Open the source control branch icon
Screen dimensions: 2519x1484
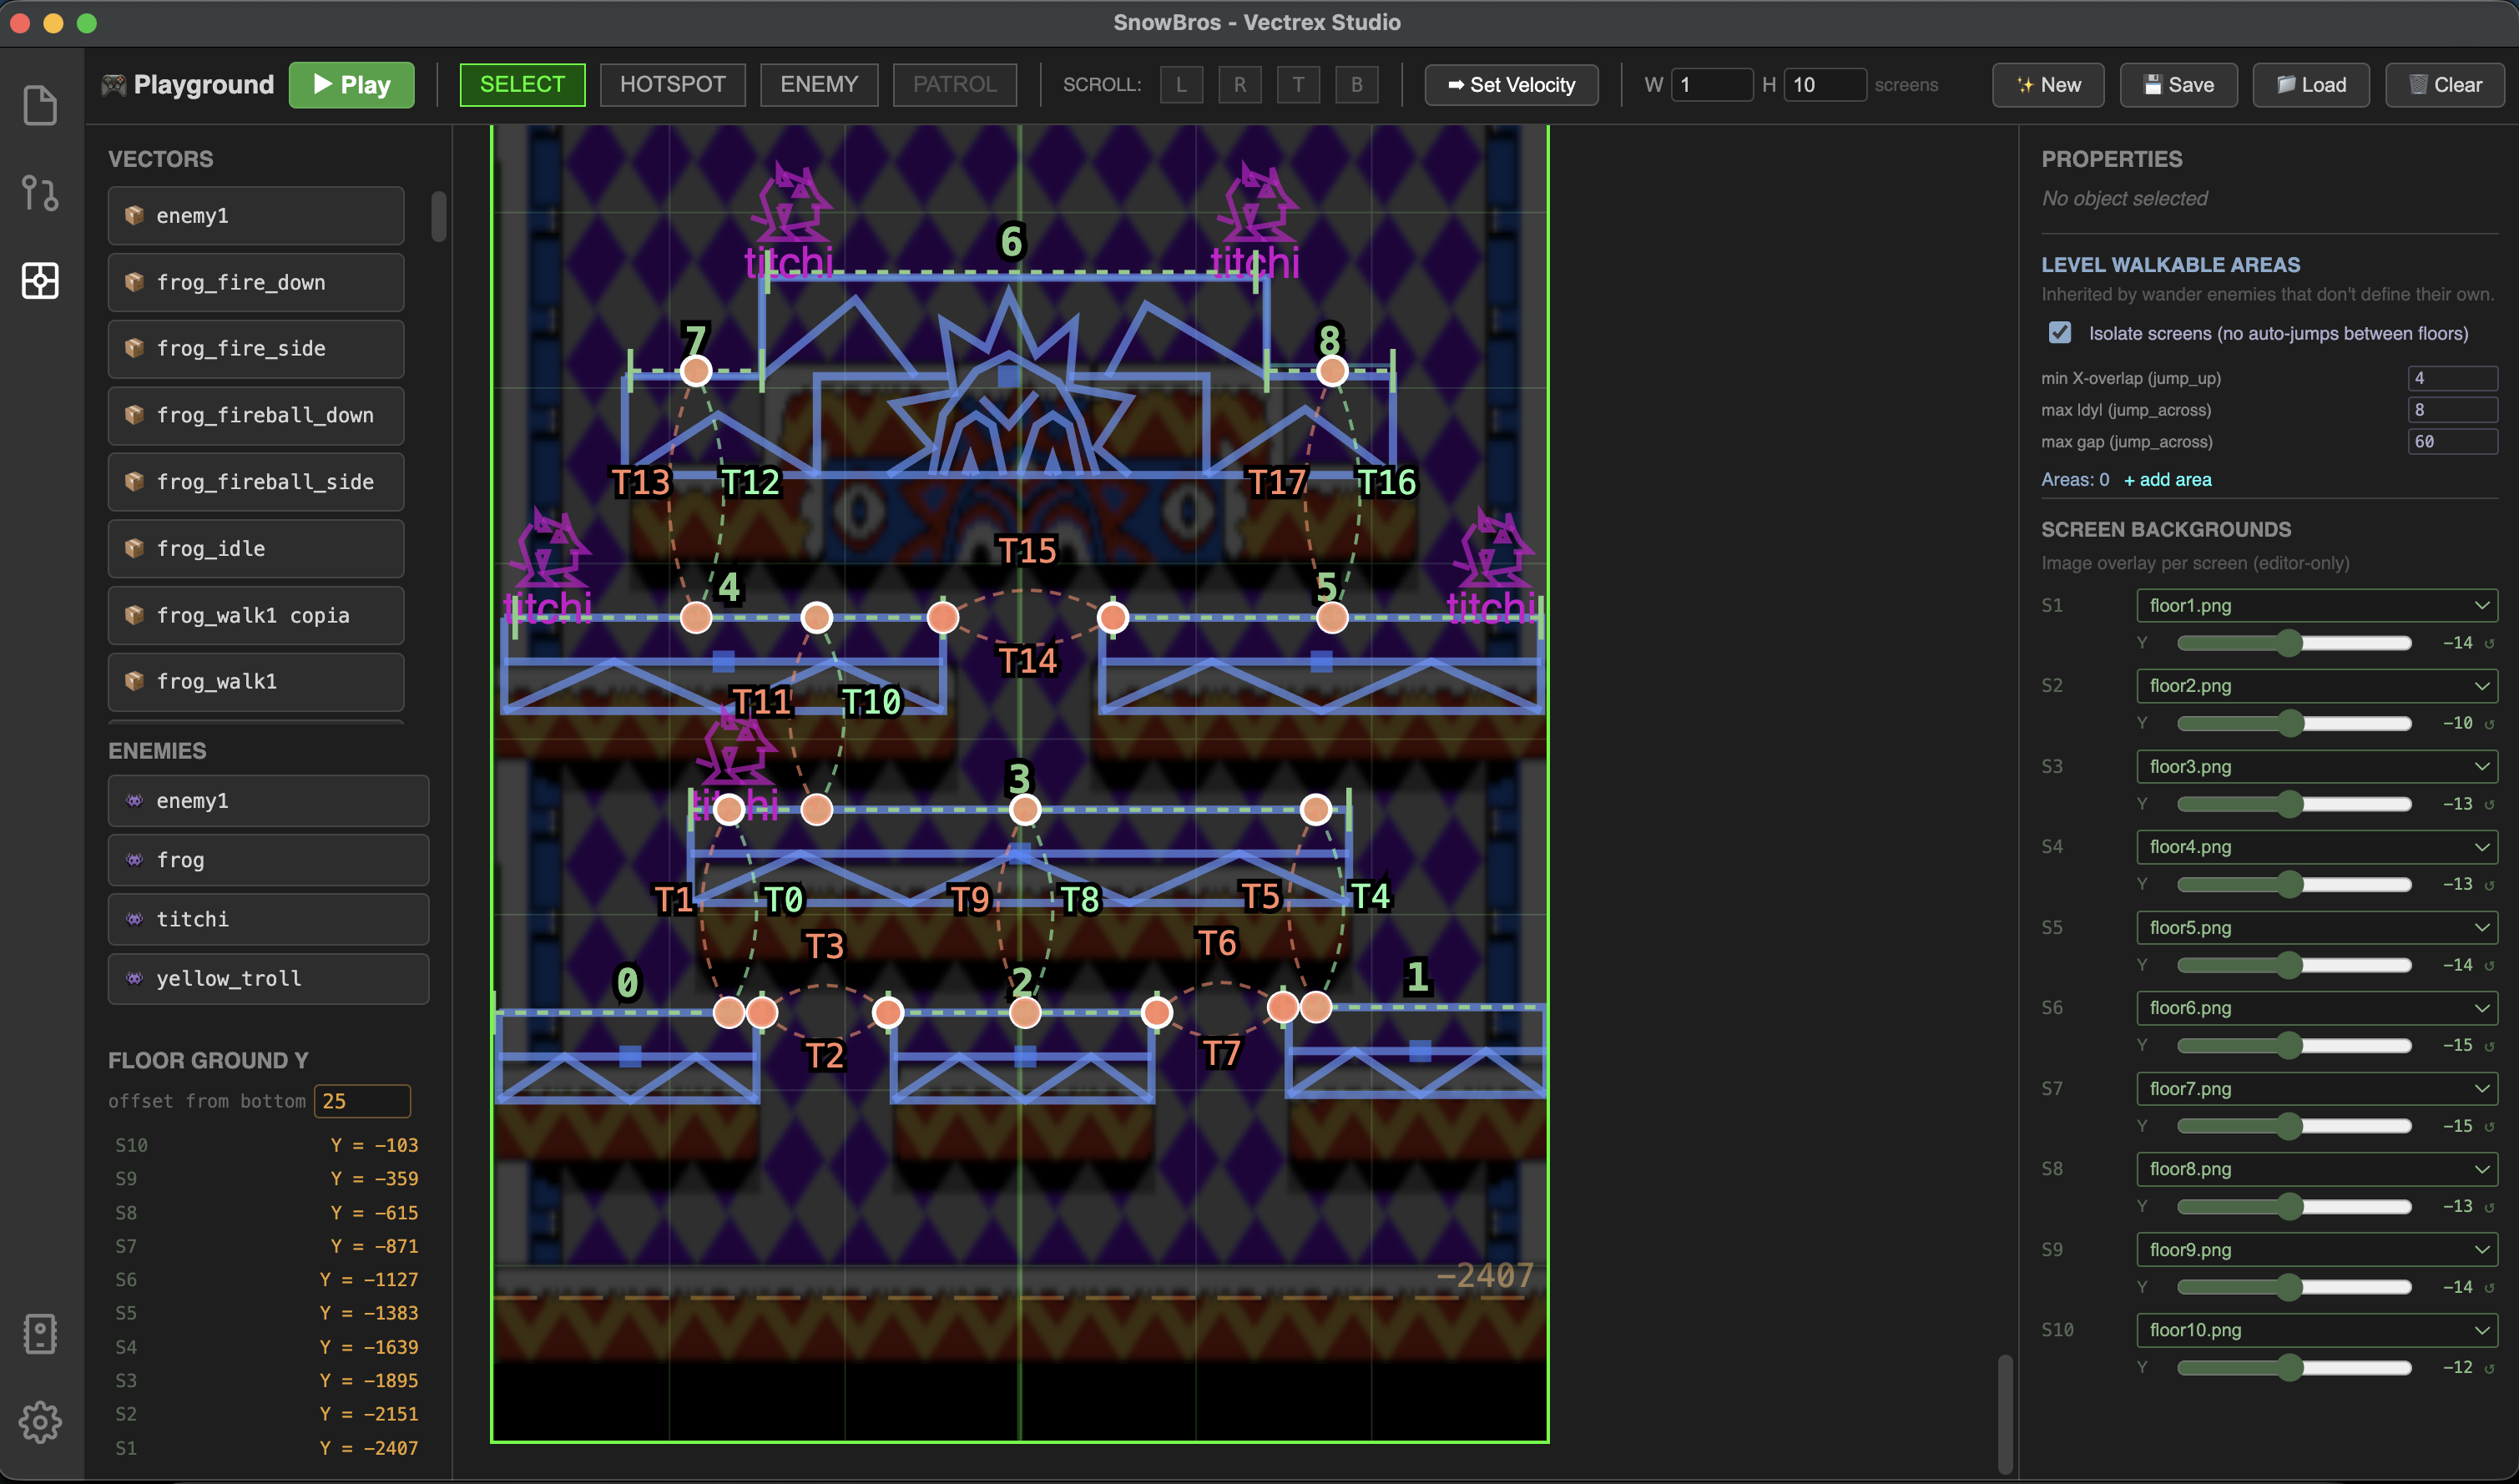click(x=40, y=192)
